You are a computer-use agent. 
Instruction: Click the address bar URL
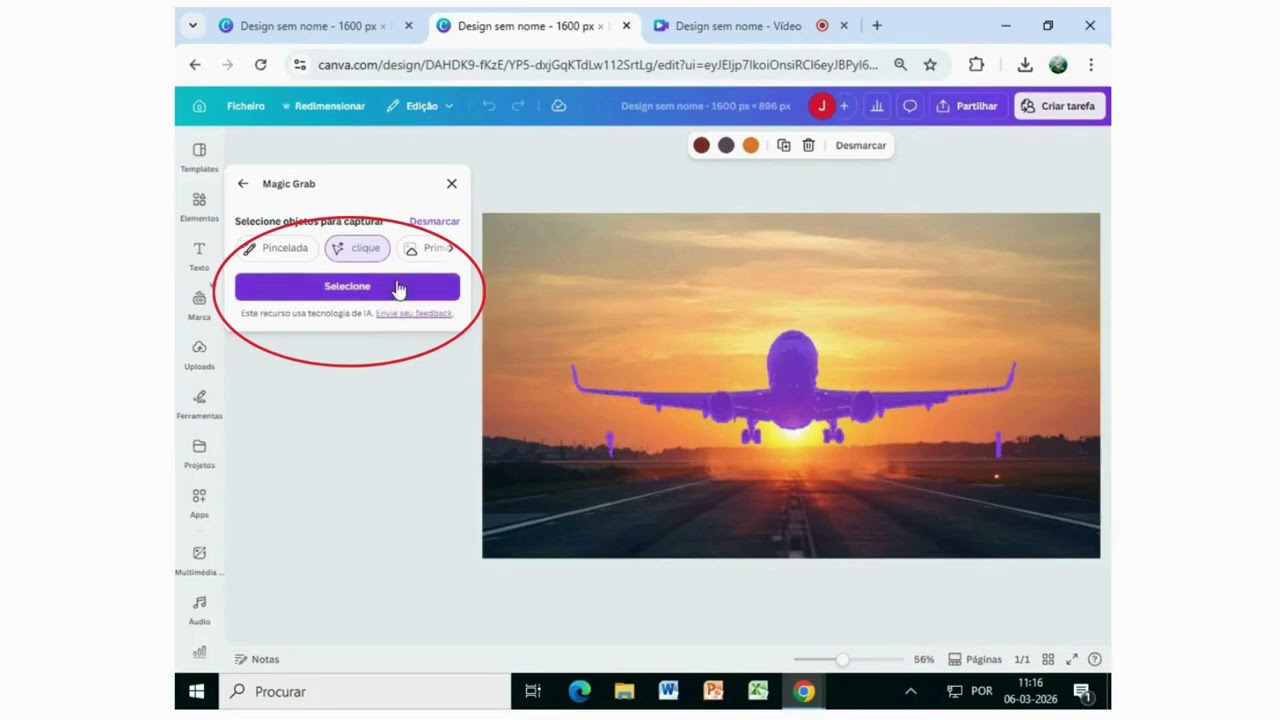(x=598, y=65)
